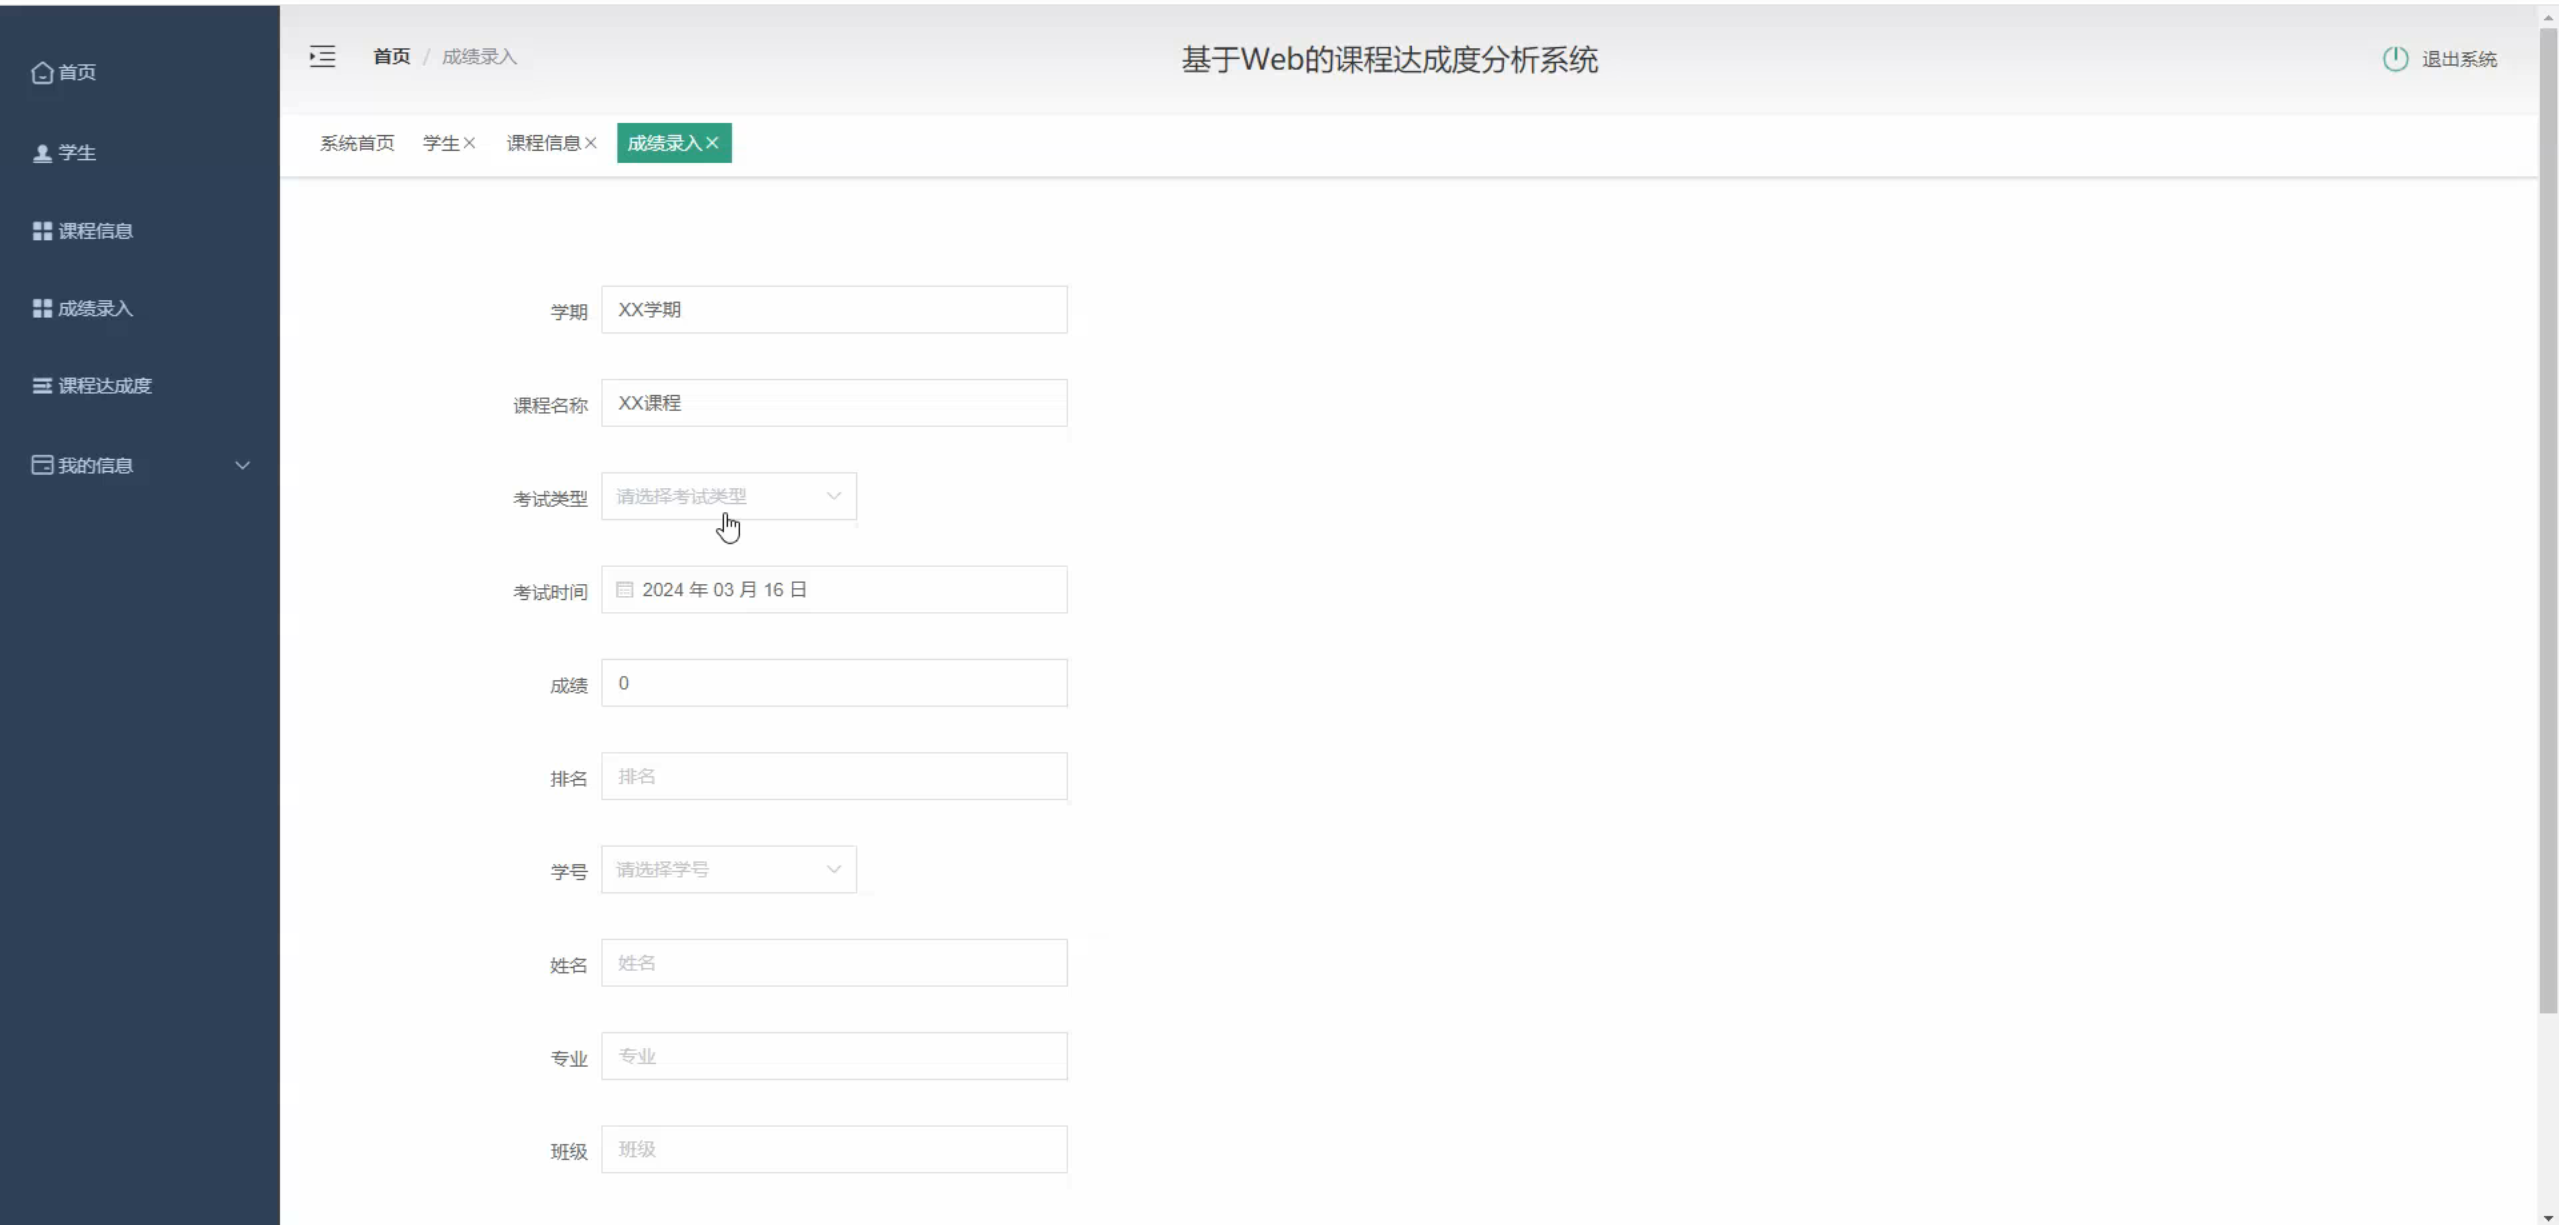Image resolution: width=2559 pixels, height=1225 pixels.
Task: Open the 学生 sidebar item
Action: (x=76, y=153)
